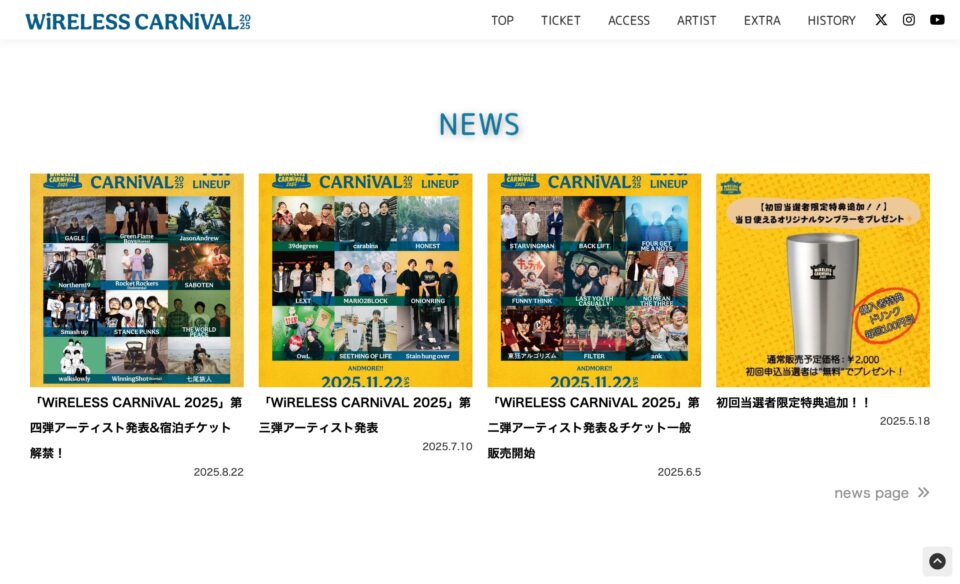Open the fourth lineup announcement headline
The width and height of the screenshot is (960, 584).
137,427
